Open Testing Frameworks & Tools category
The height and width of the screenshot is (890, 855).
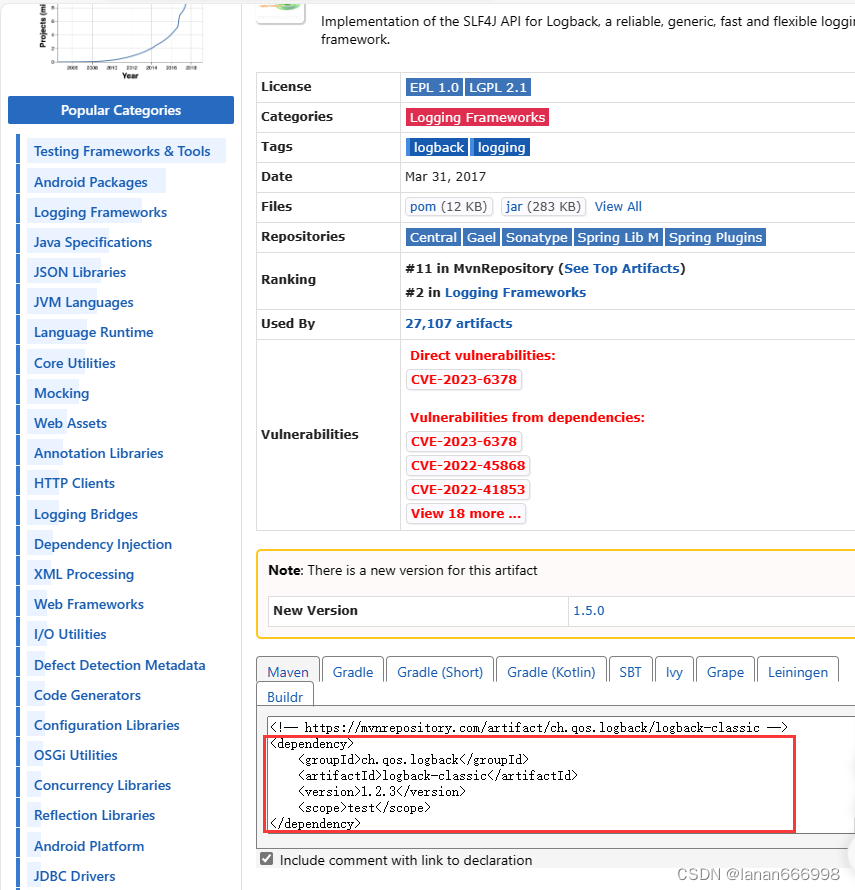[122, 152]
